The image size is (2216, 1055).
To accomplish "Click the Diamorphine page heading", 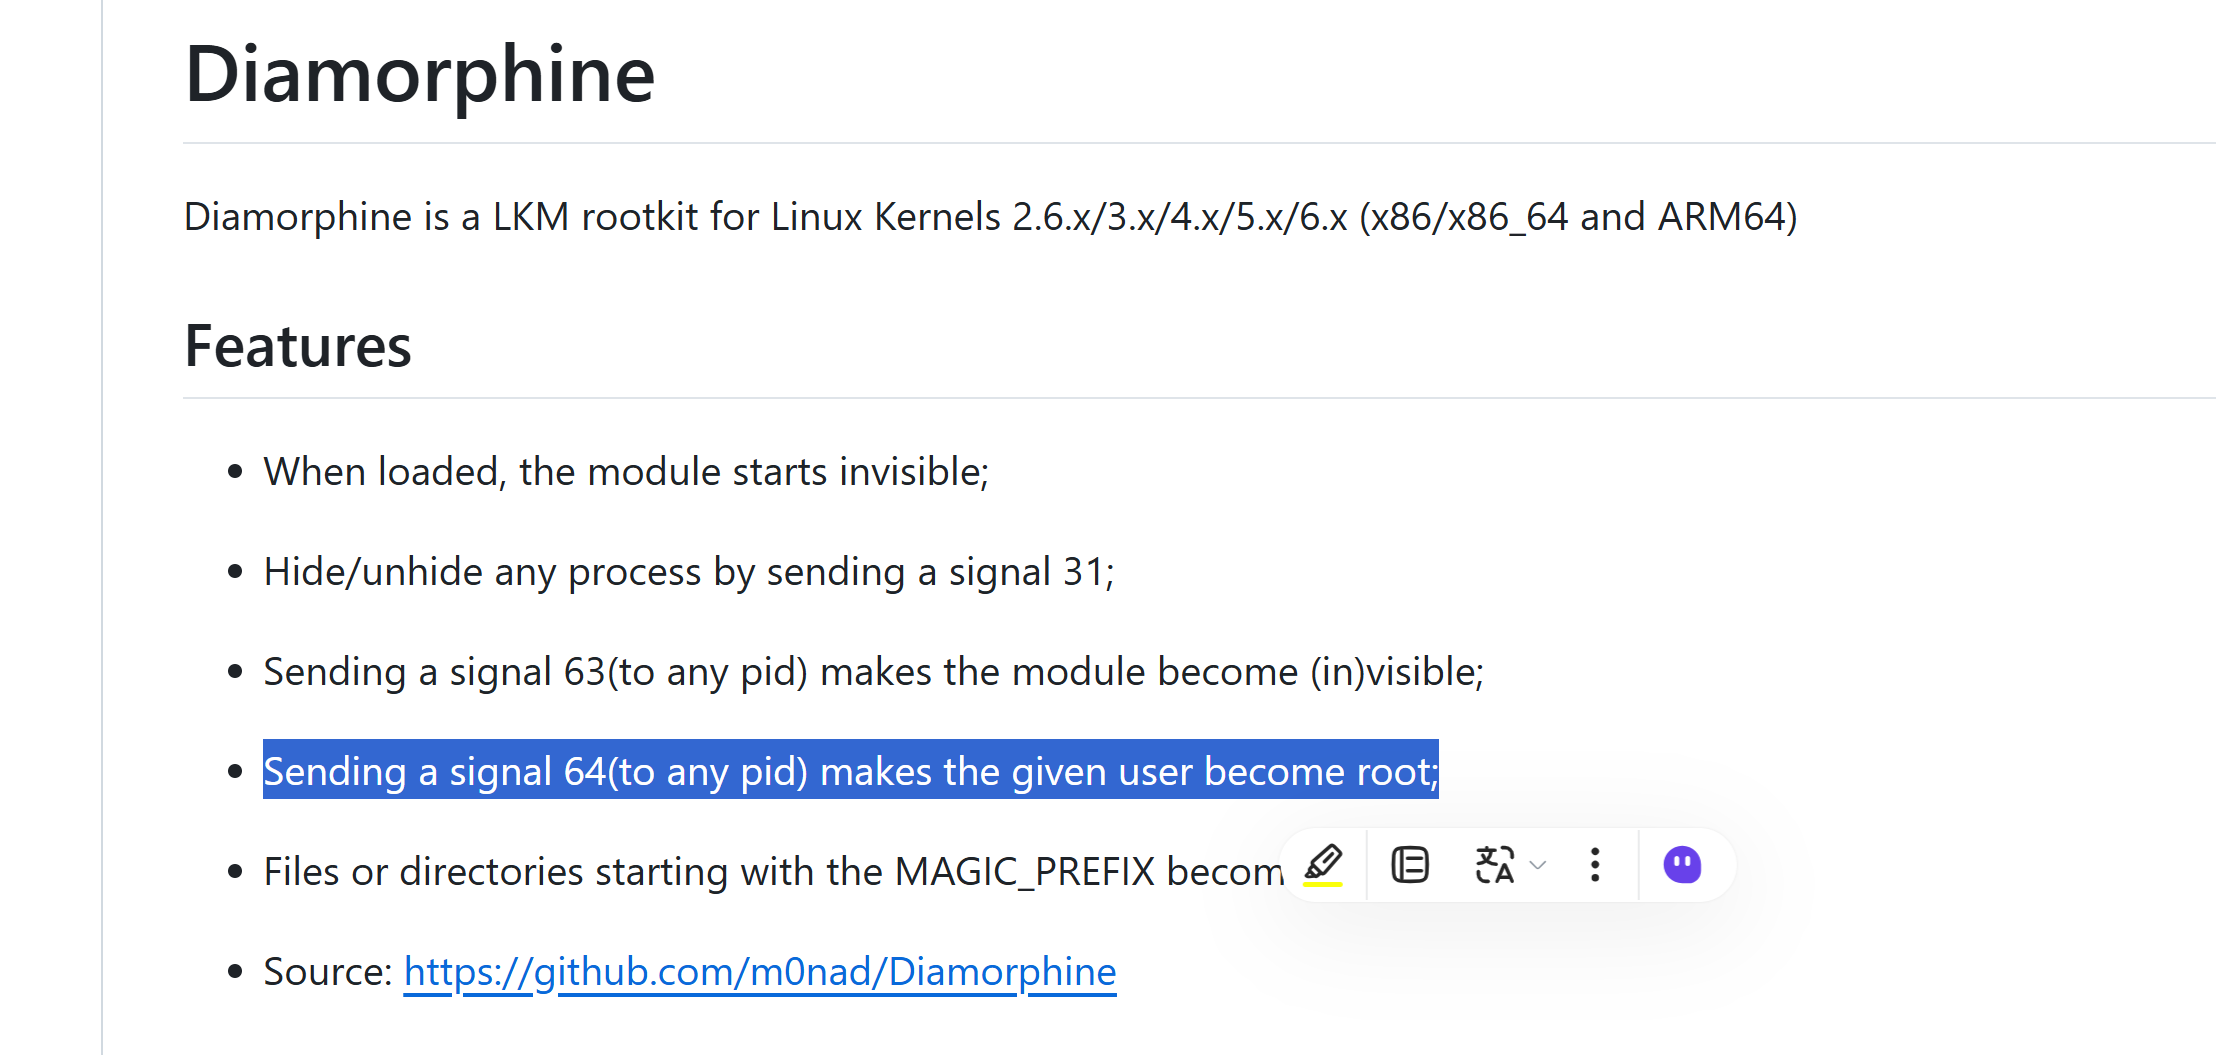I will tap(420, 74).
